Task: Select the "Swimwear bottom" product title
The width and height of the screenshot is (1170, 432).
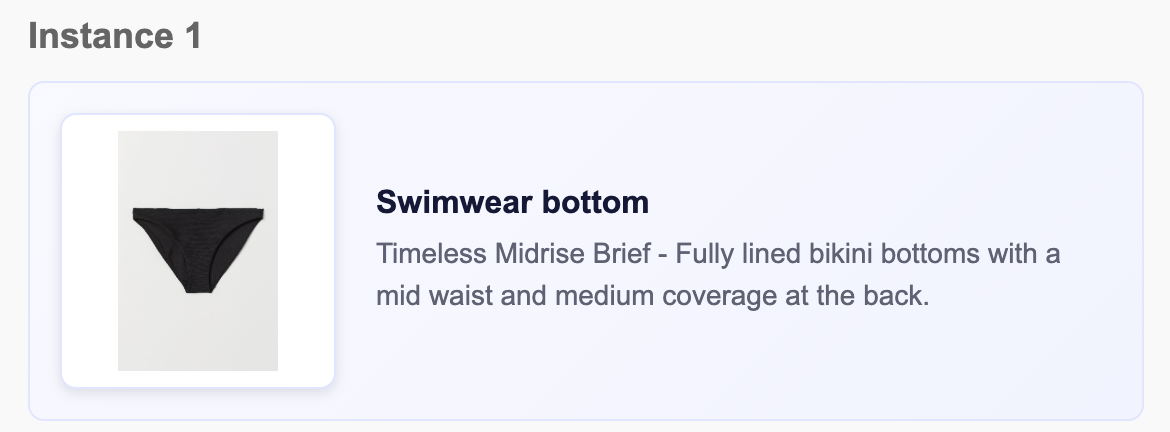Action: coord(512,203)
